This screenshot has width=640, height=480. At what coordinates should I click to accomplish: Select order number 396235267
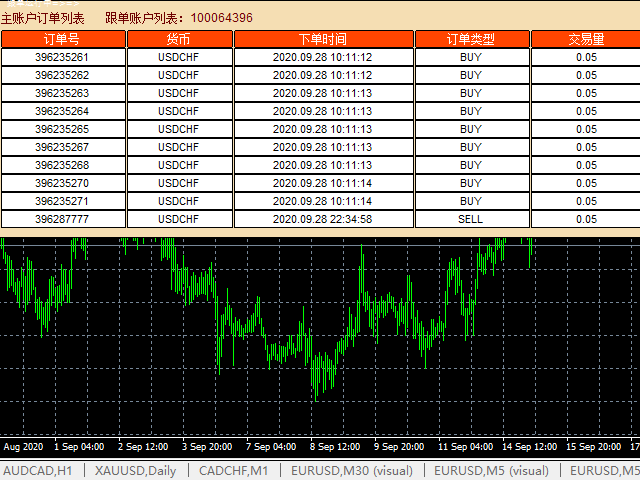tap(62, 147)
